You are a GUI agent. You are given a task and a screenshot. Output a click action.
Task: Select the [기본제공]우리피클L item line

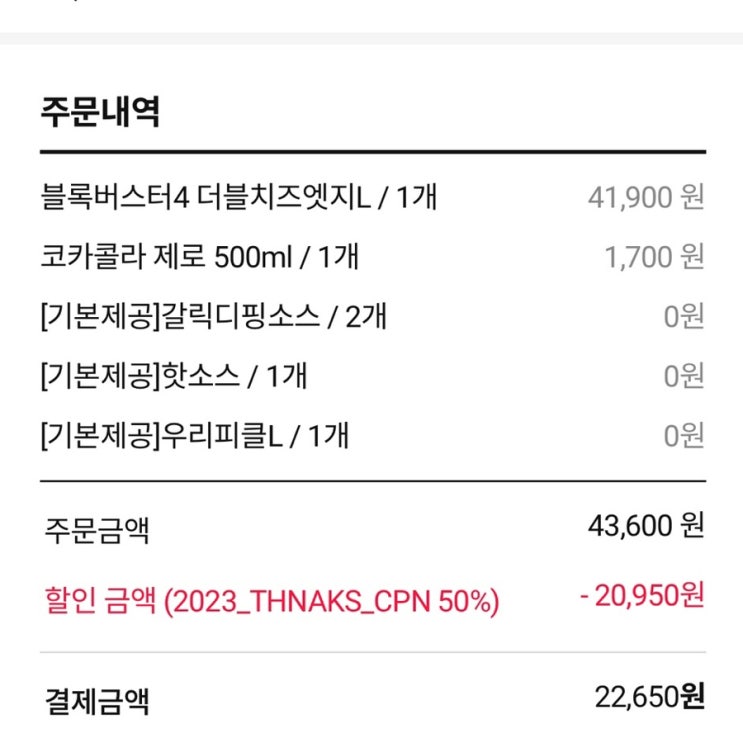tap(194, 436)
